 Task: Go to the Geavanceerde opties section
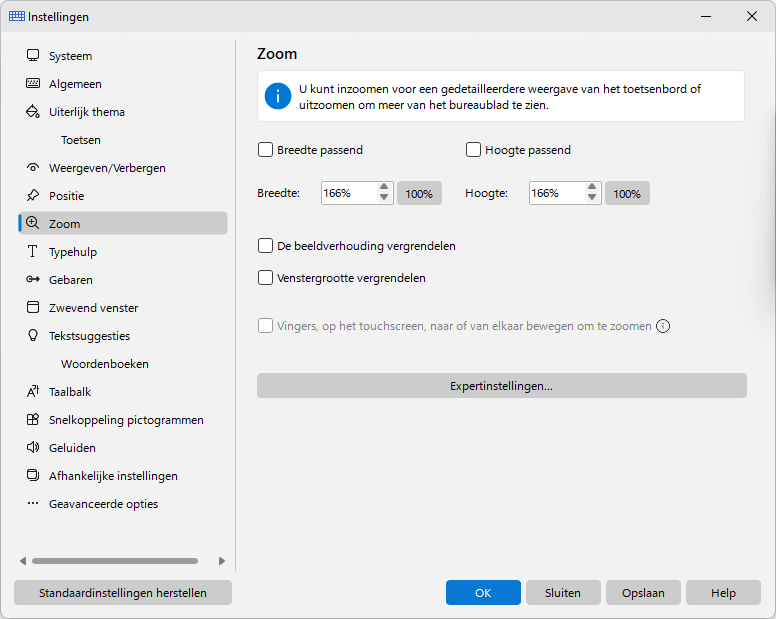(x=123, y=504)
